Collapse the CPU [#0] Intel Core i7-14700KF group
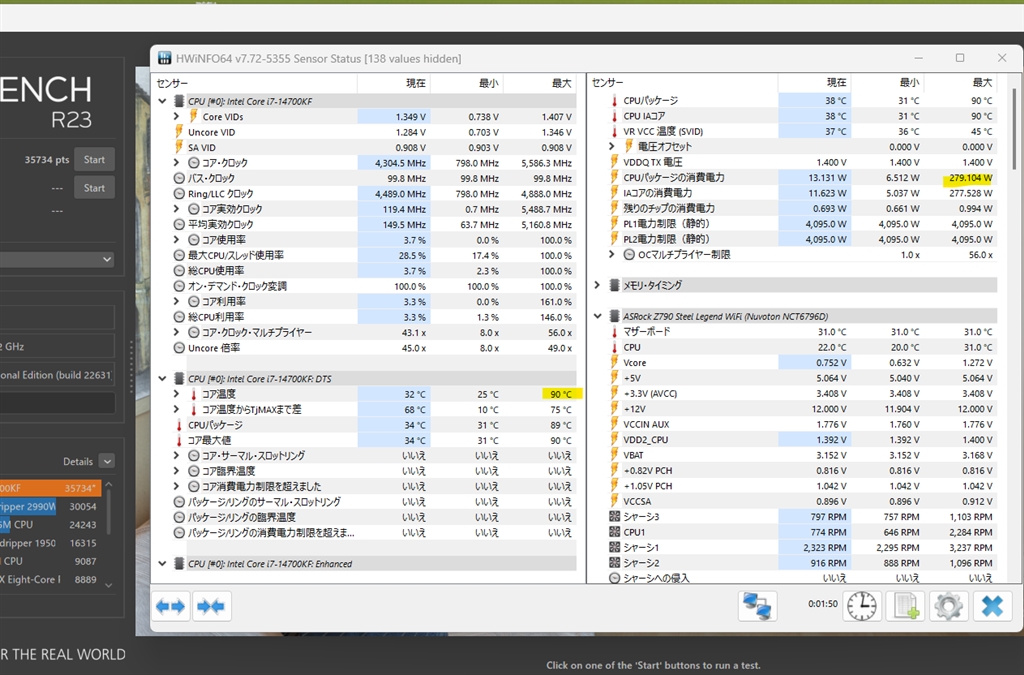 (x=162, y=101)
